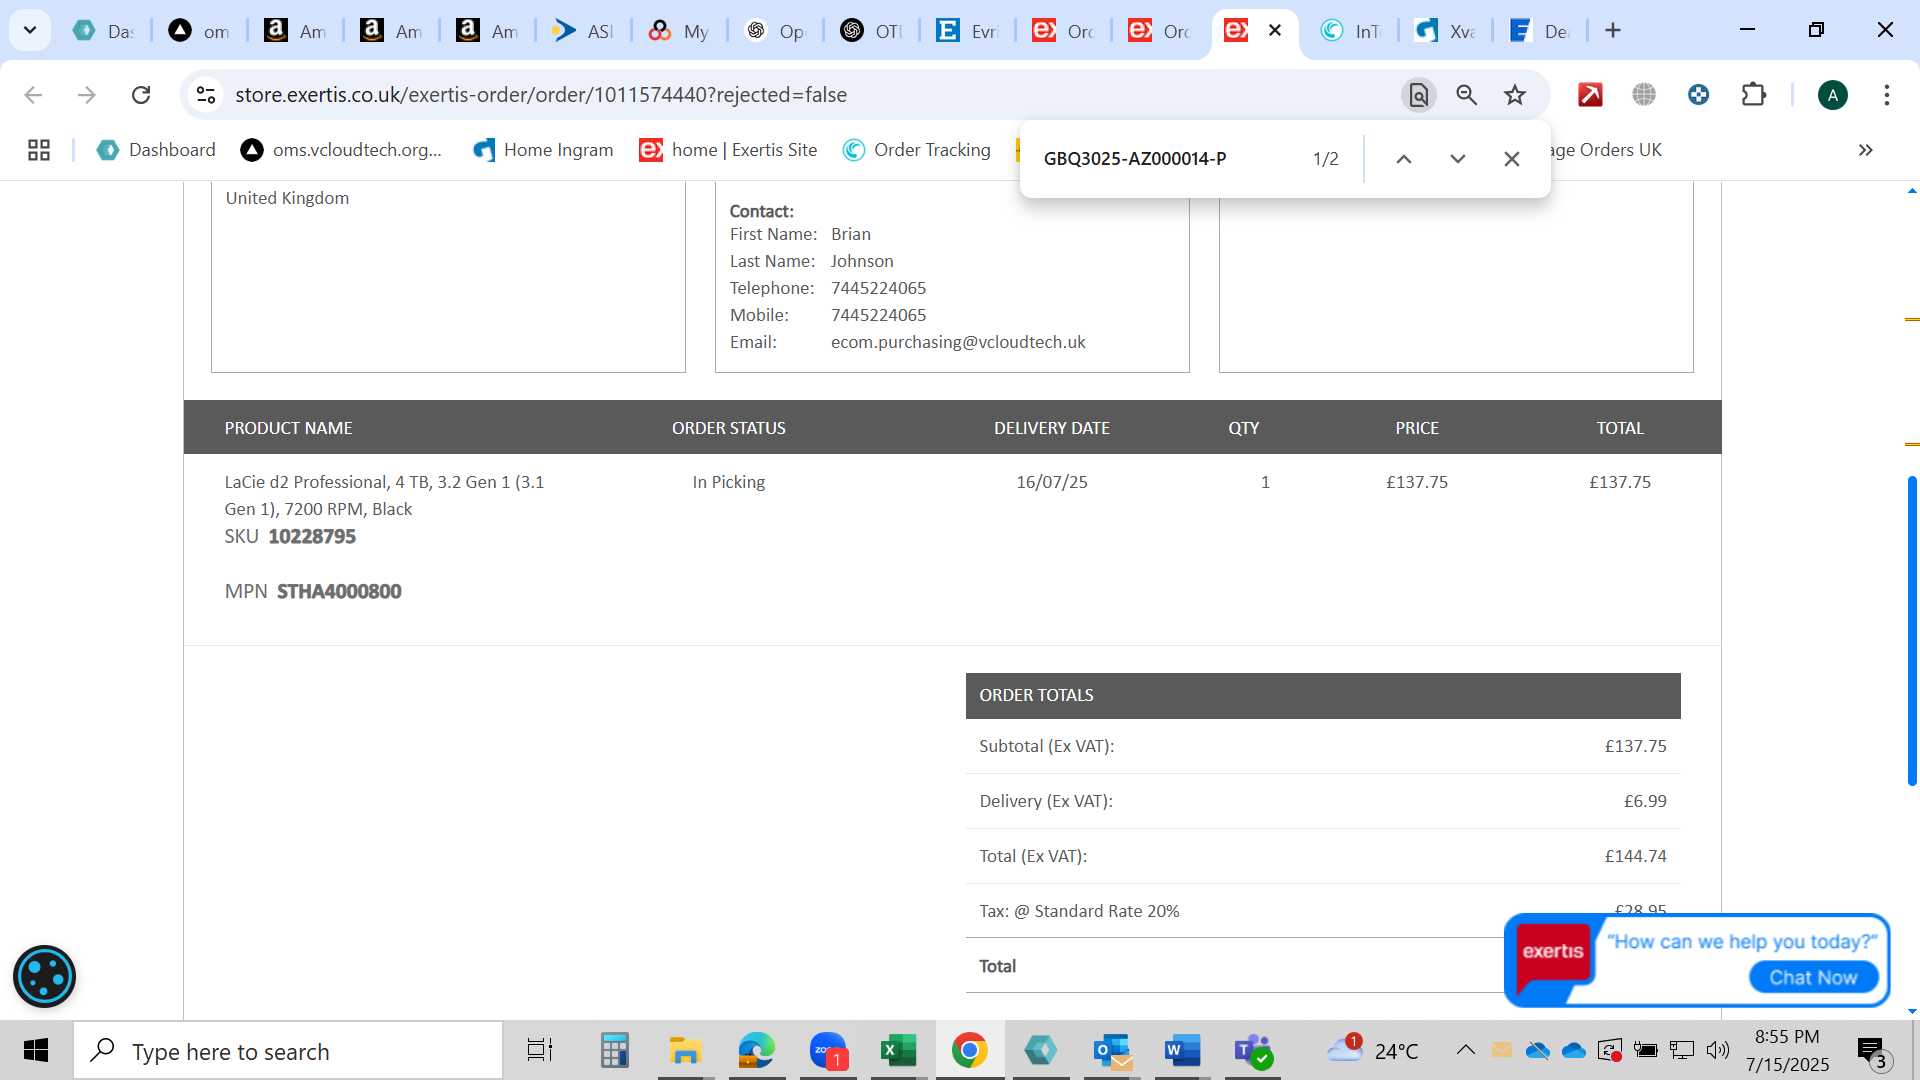Click the Total (Ex VAT) value £144.74

tap(1636, 856)
